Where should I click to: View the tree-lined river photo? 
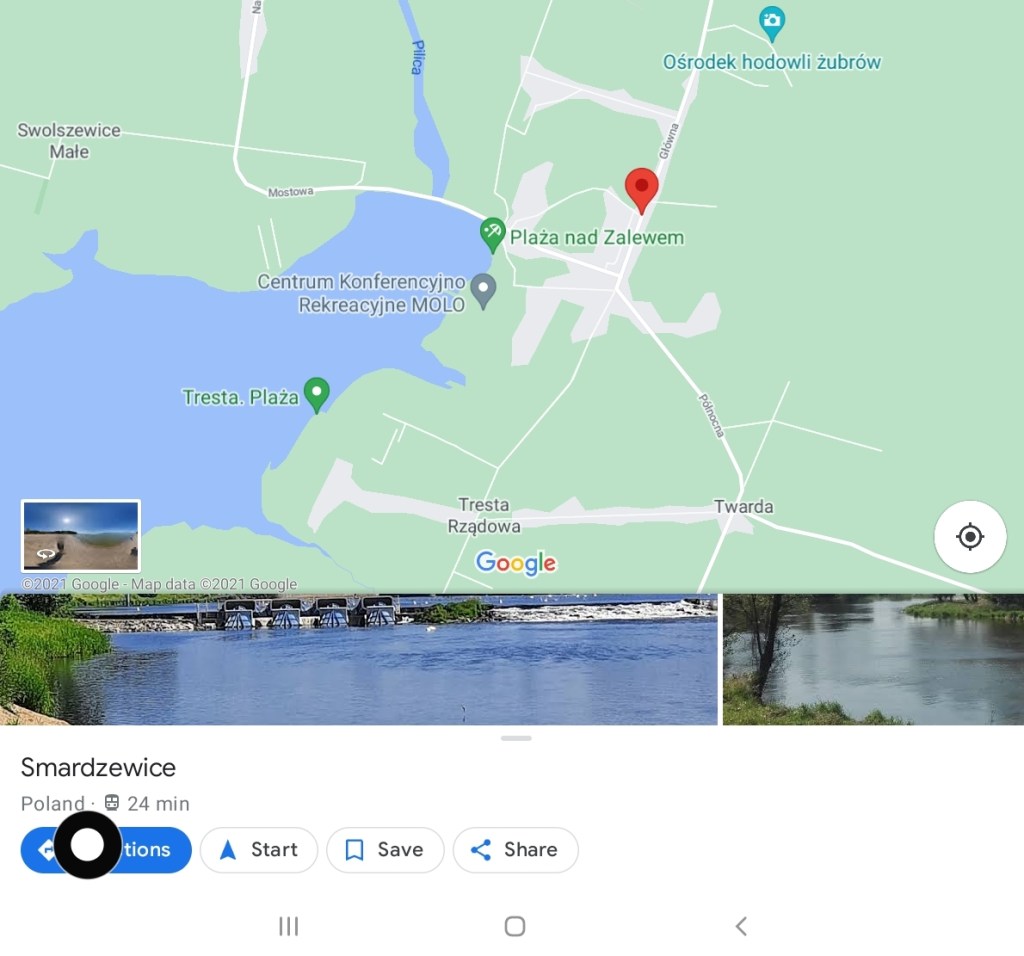click(873, 660)
